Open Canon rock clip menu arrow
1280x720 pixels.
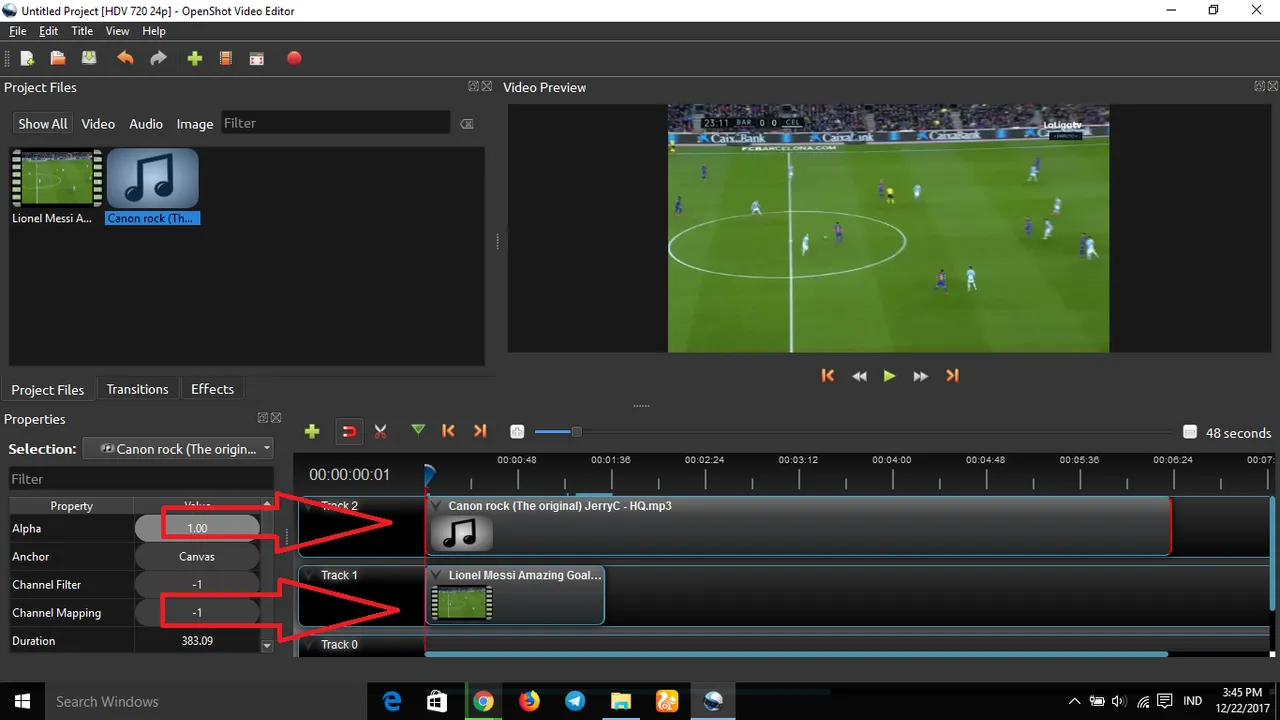click(x=437, y=506)
